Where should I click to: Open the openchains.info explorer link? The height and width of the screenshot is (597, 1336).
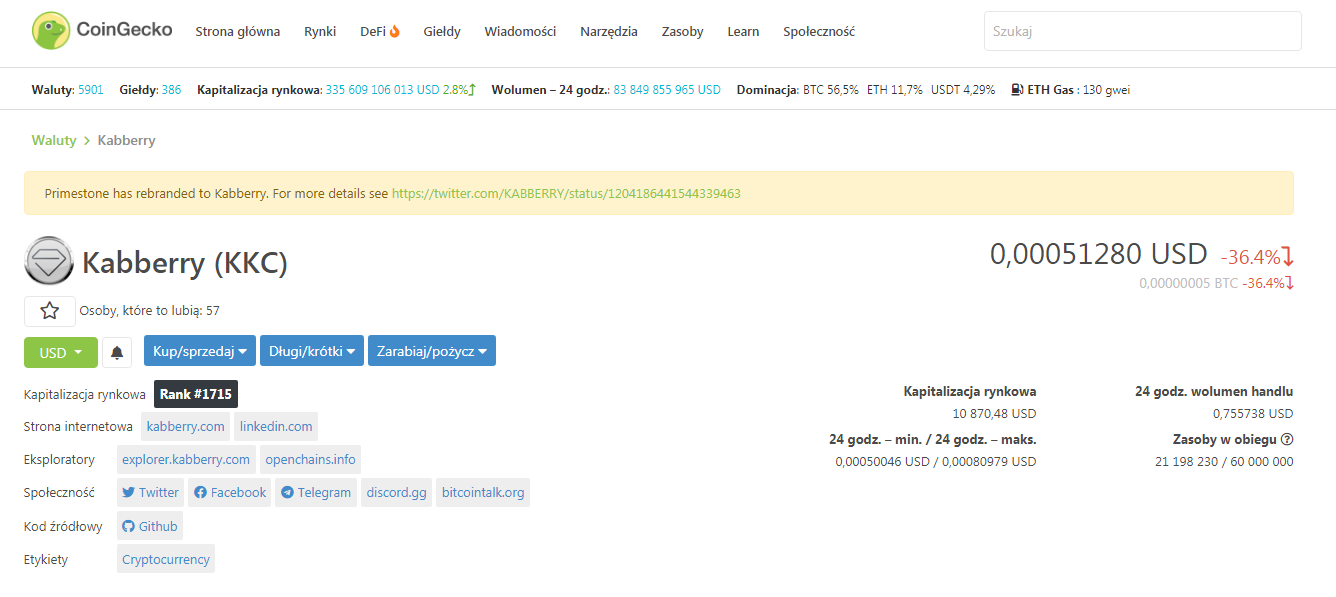click(310, 459)
